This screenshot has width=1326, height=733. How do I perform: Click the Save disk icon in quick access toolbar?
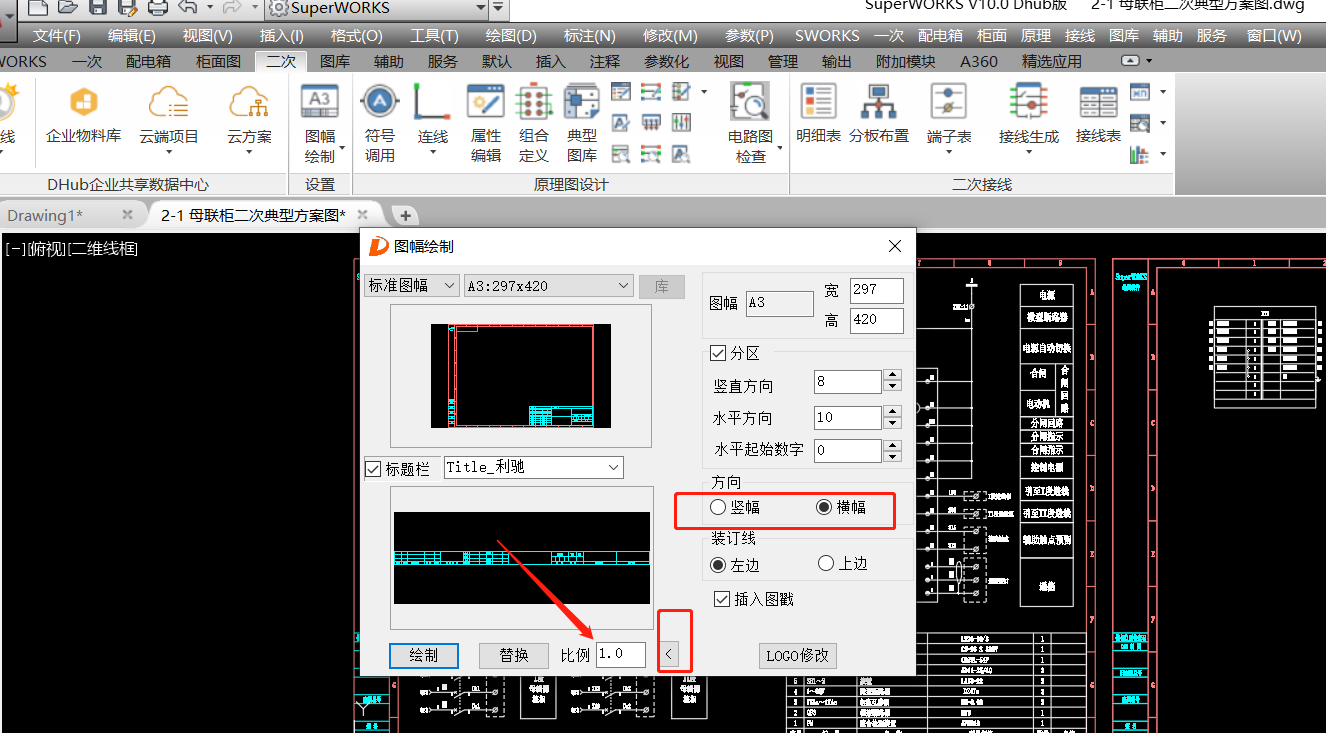click(x=98, y=7)
